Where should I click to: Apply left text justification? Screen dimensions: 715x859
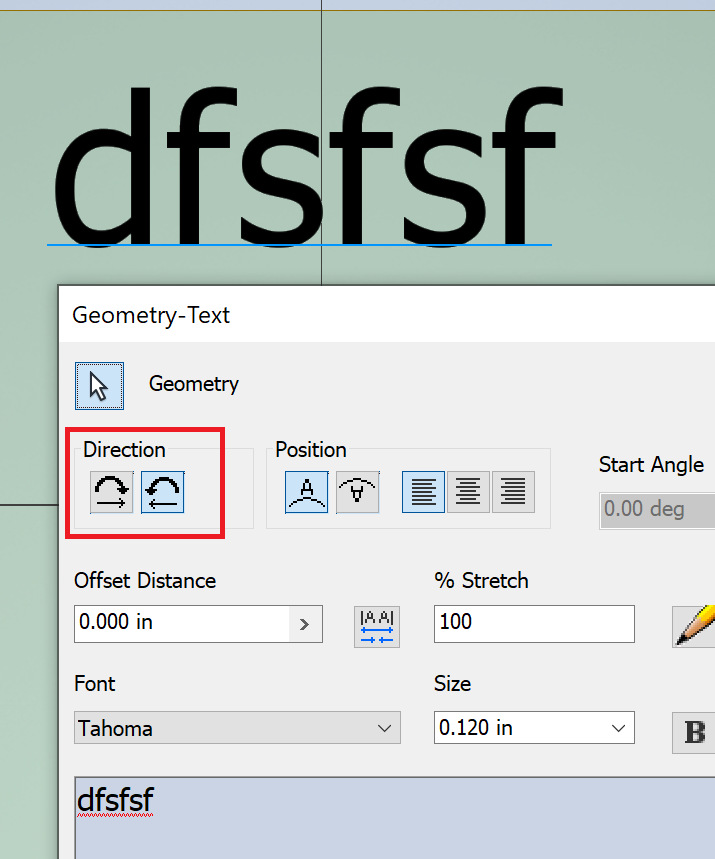click(424, 492)
